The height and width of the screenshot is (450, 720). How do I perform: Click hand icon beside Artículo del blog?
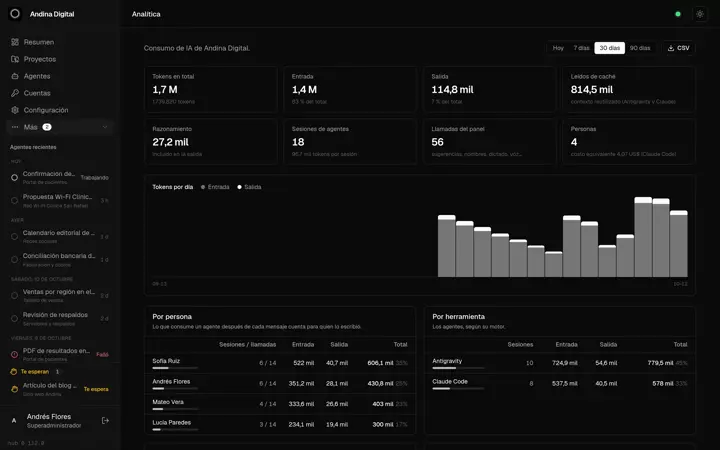coord(14,389)
